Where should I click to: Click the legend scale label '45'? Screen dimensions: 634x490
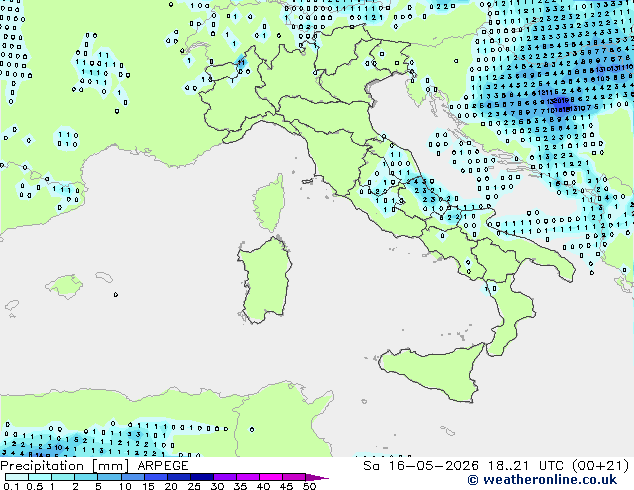286,486
